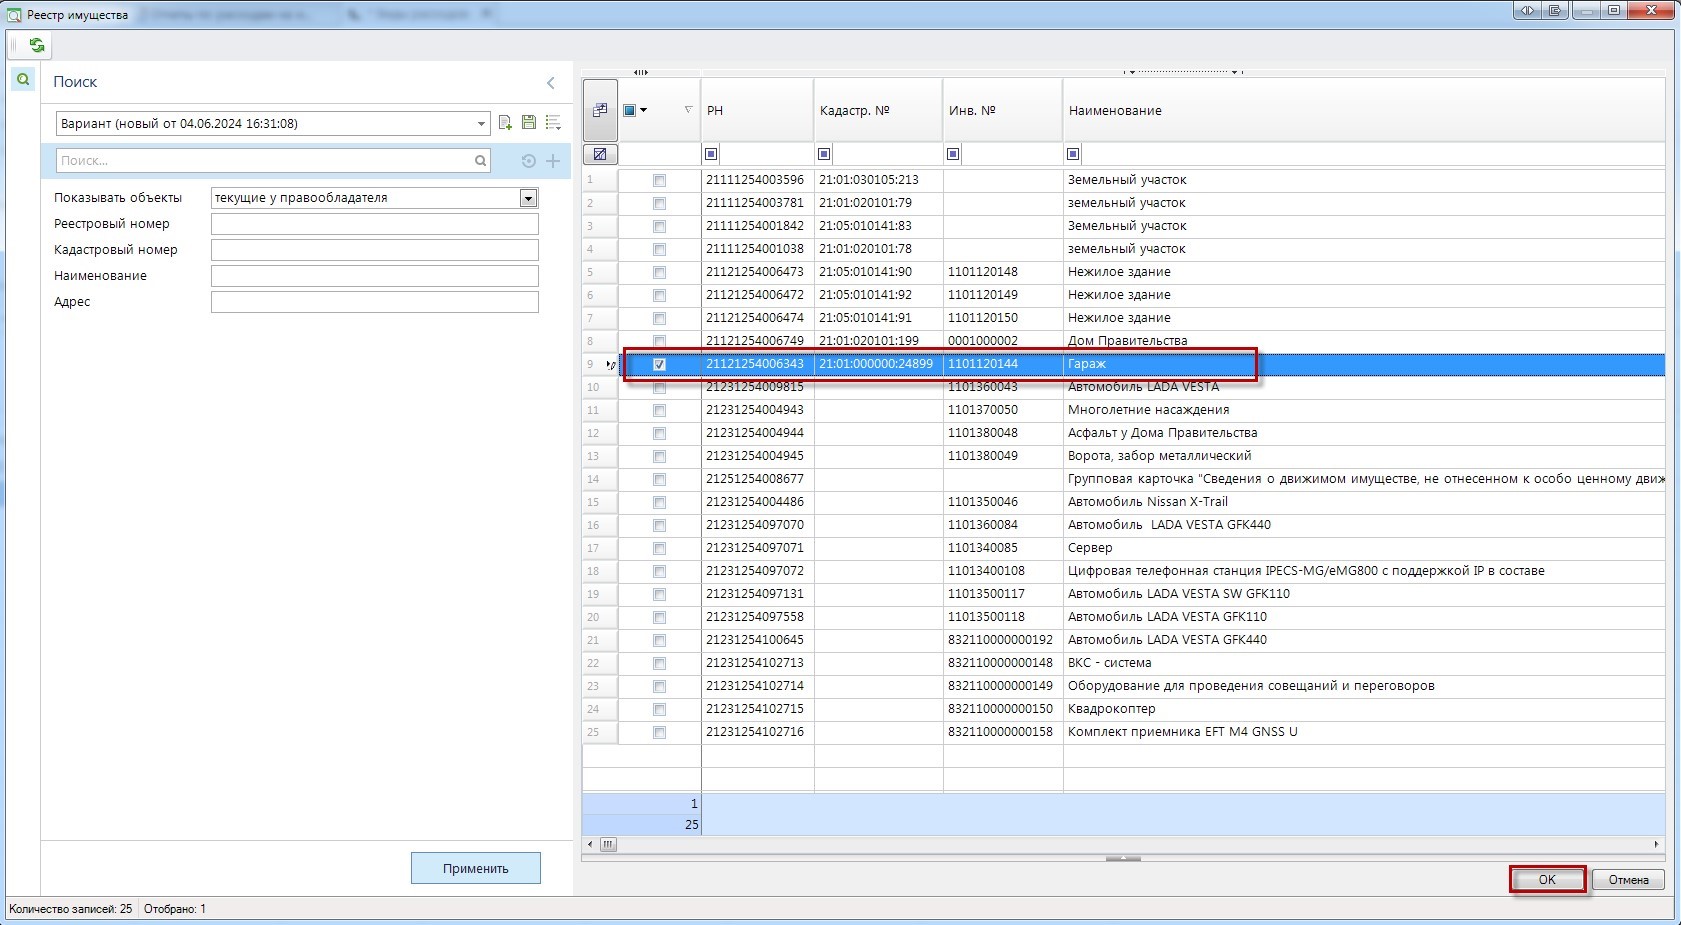The image size is (1681, 925).
Task: Create a new search variant document icon
Action: tap(505, 123)
